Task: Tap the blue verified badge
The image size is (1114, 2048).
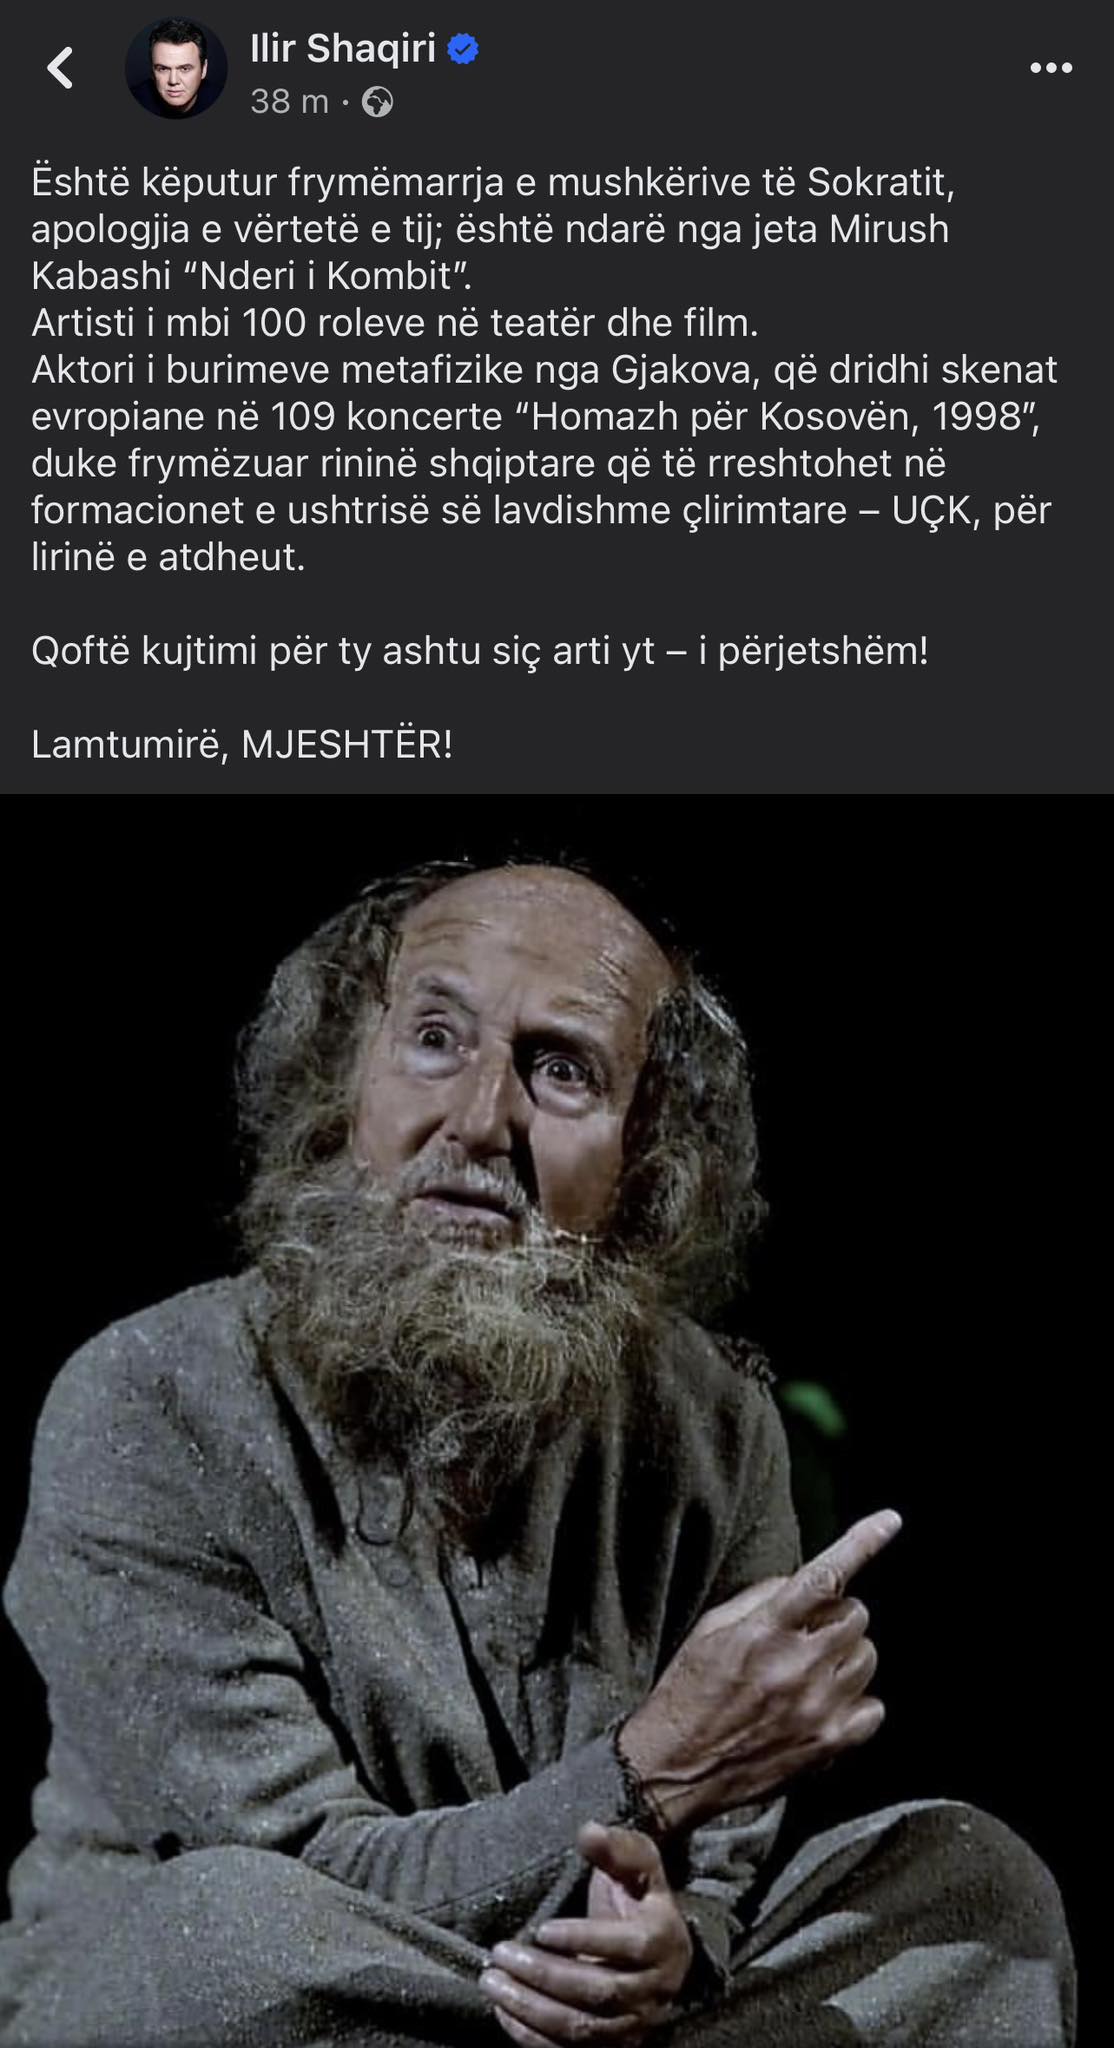Action: [x=462, y=48]
